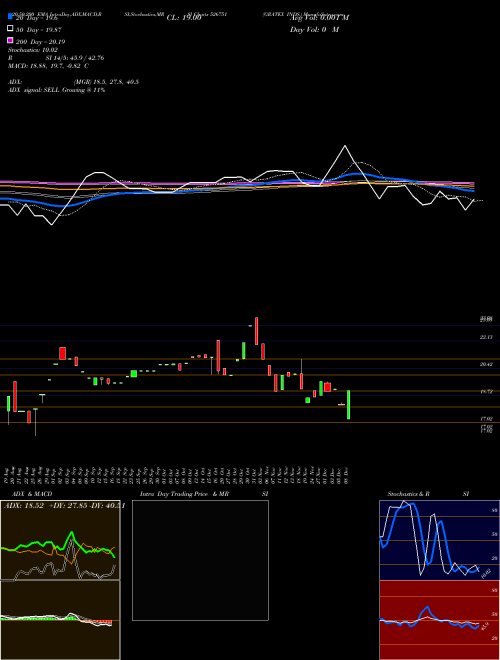Click the tallest red candlestick at the price peak
Viewport: 500px width, 660px height.
256,331
